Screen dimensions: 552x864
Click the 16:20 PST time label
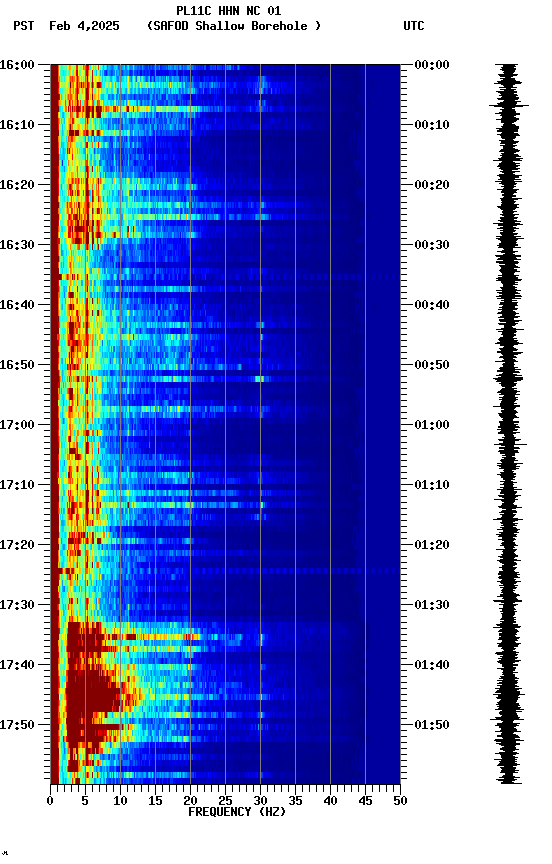pyautogui.click(x=17, y=185)
